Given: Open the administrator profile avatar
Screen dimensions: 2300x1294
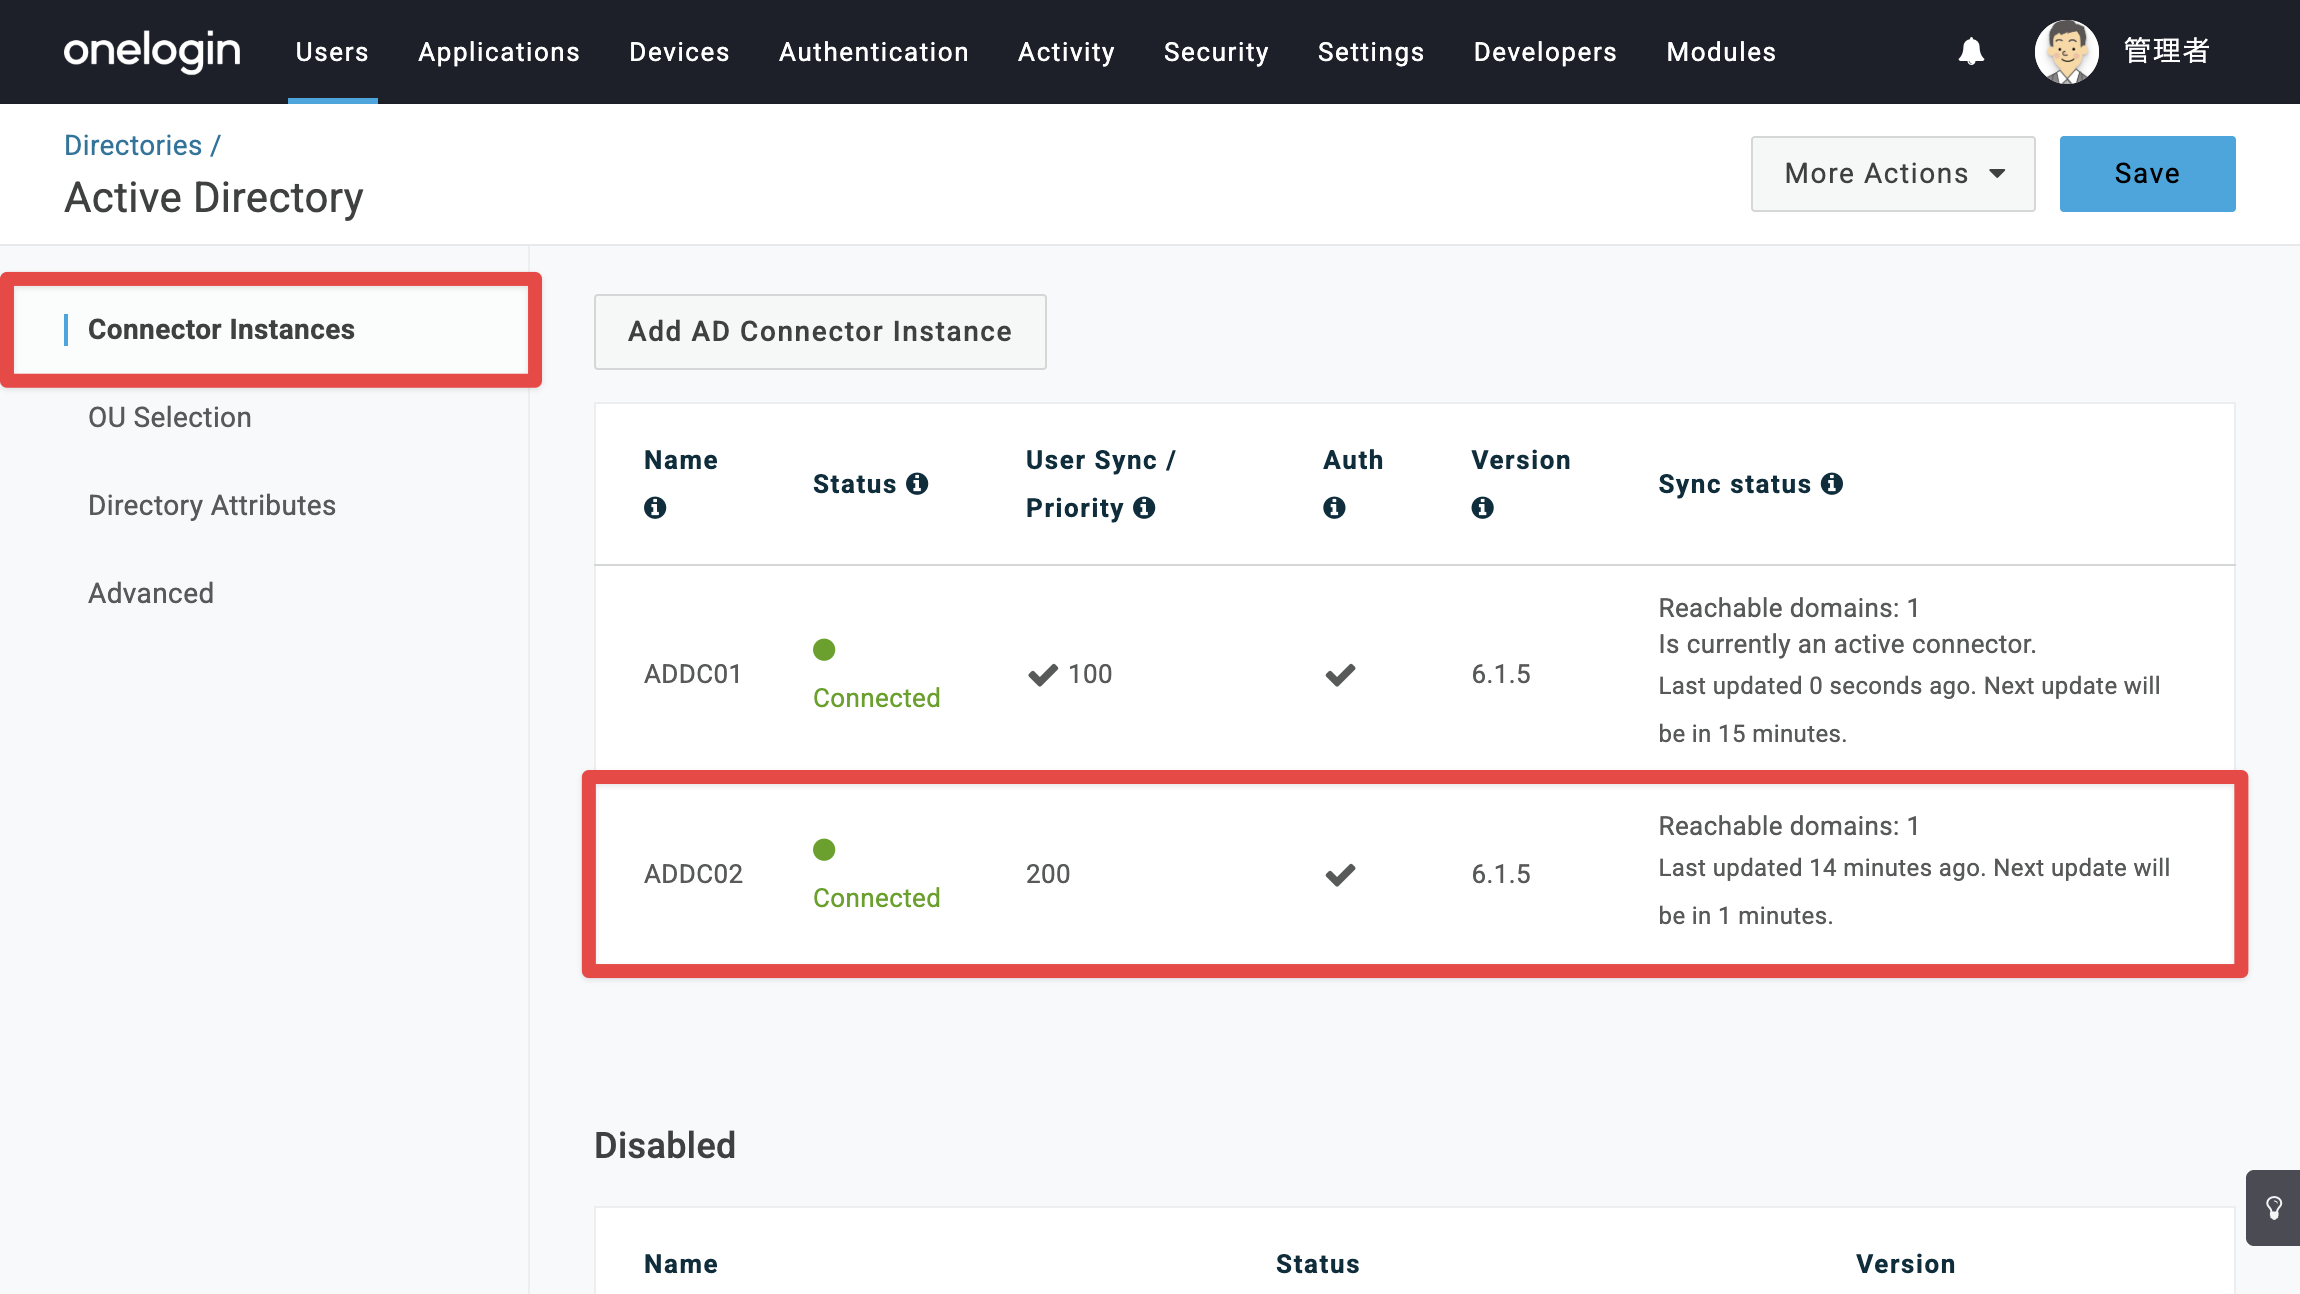Looking at the screenshot, I should tap(2066, 51).
